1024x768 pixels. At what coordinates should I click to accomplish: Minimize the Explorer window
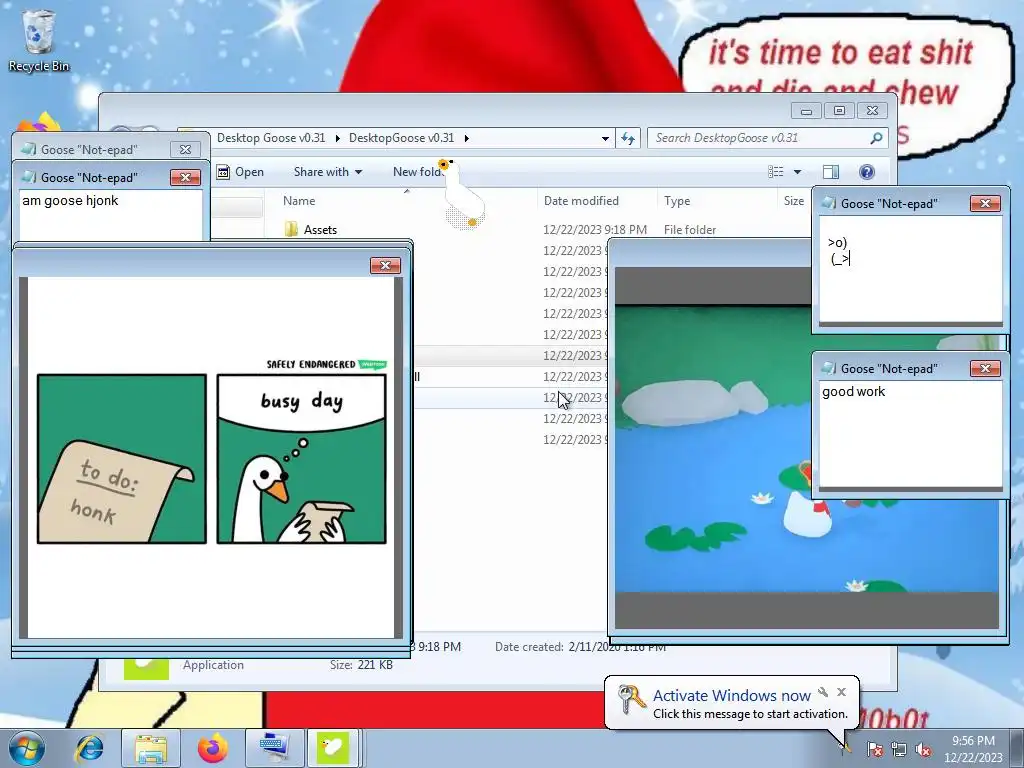(806, 110)
